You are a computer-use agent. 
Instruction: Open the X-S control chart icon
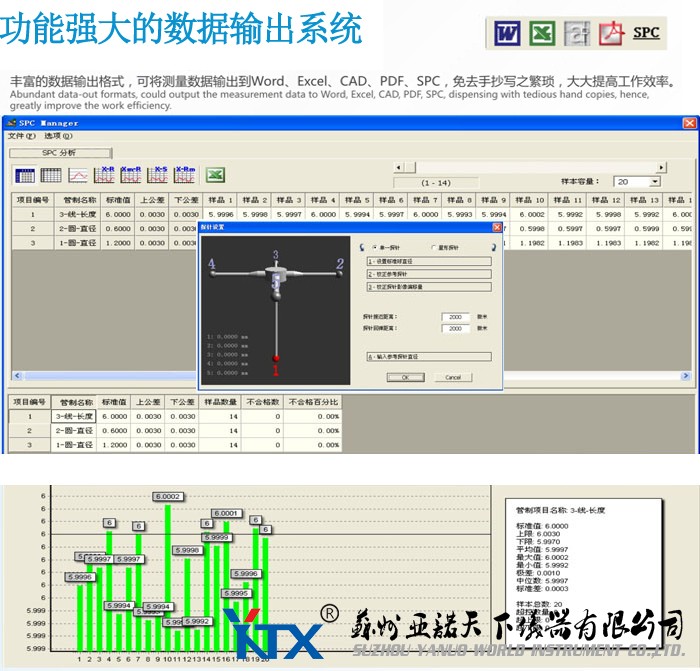(158, 175)
